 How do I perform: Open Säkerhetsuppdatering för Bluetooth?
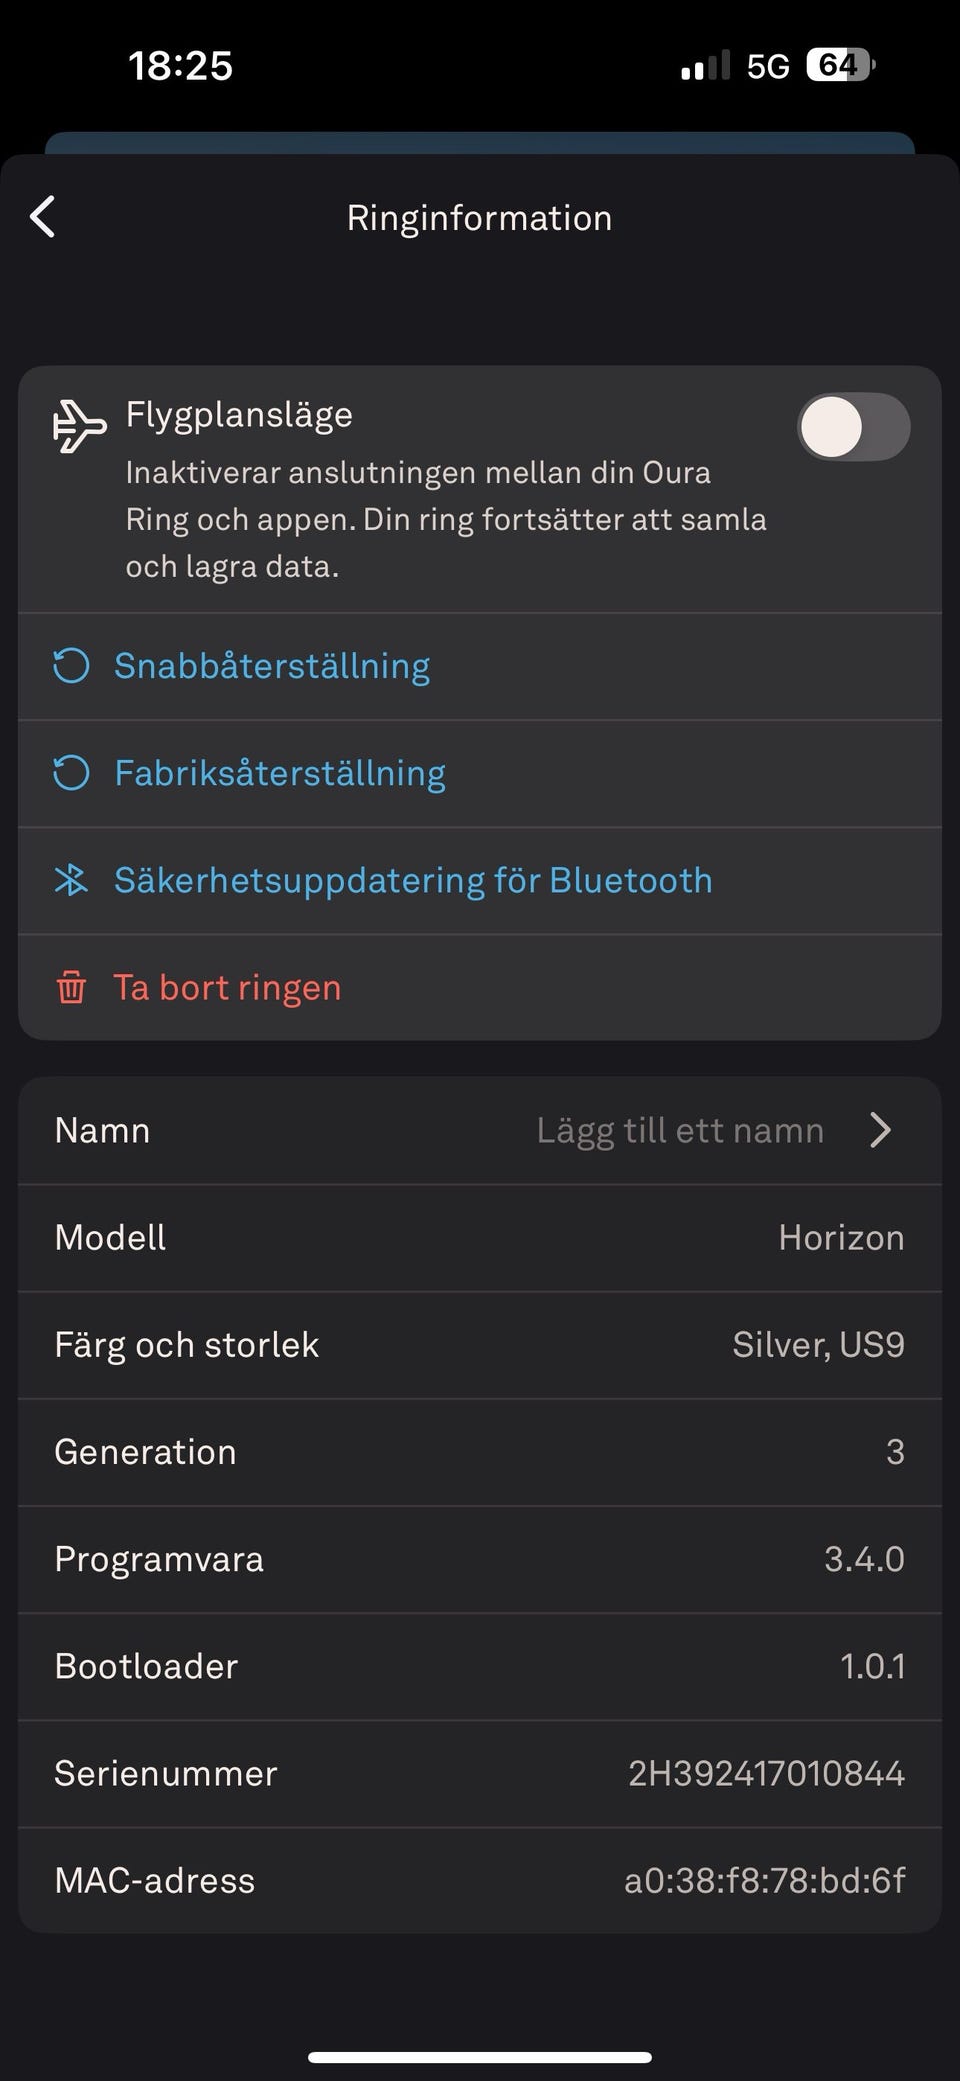413,880
